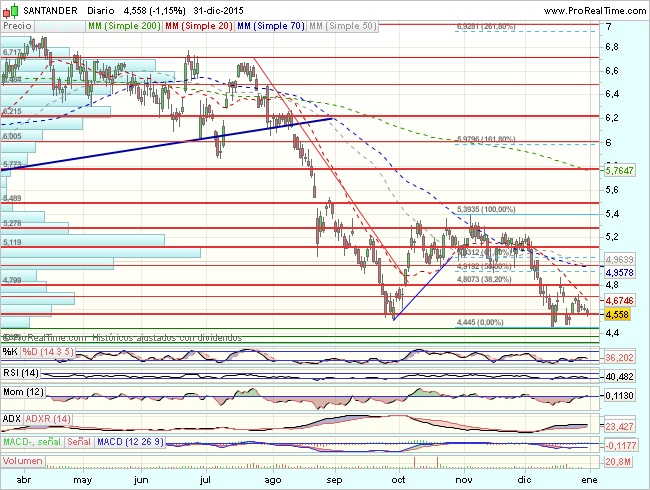
Task: Click the Señal label in MACD panel
Action: click(79, 442)
